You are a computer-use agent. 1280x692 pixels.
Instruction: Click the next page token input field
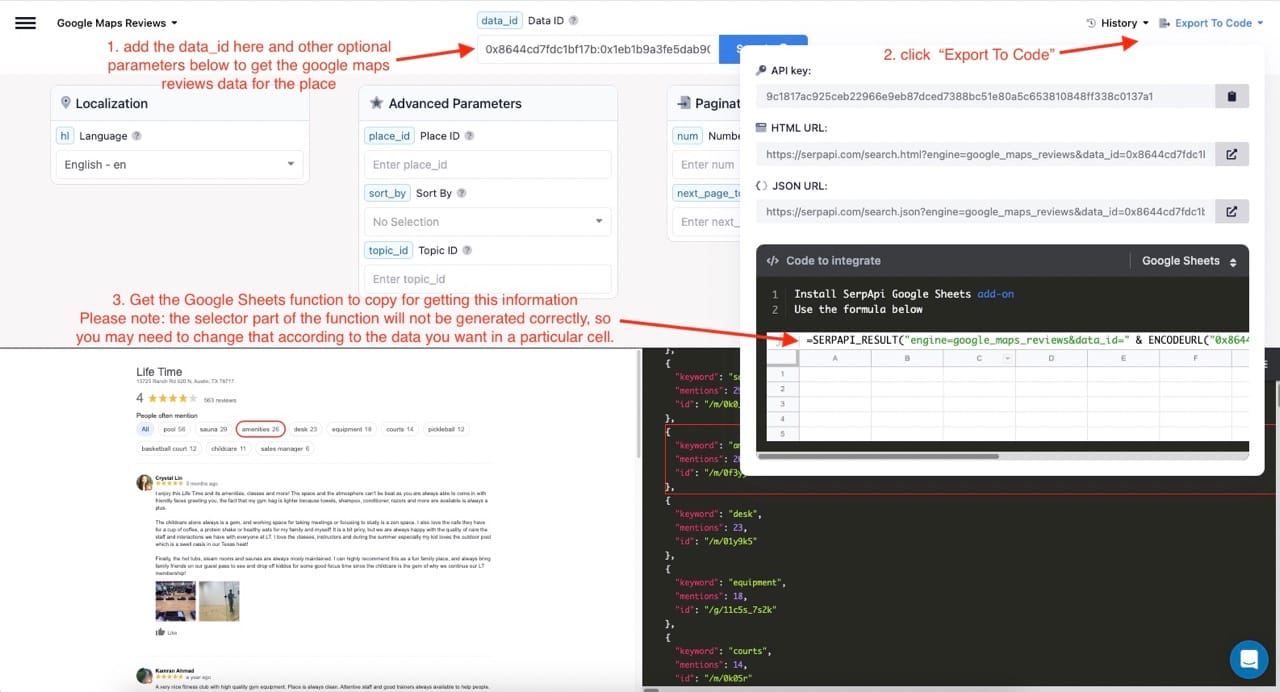point(708,221)
